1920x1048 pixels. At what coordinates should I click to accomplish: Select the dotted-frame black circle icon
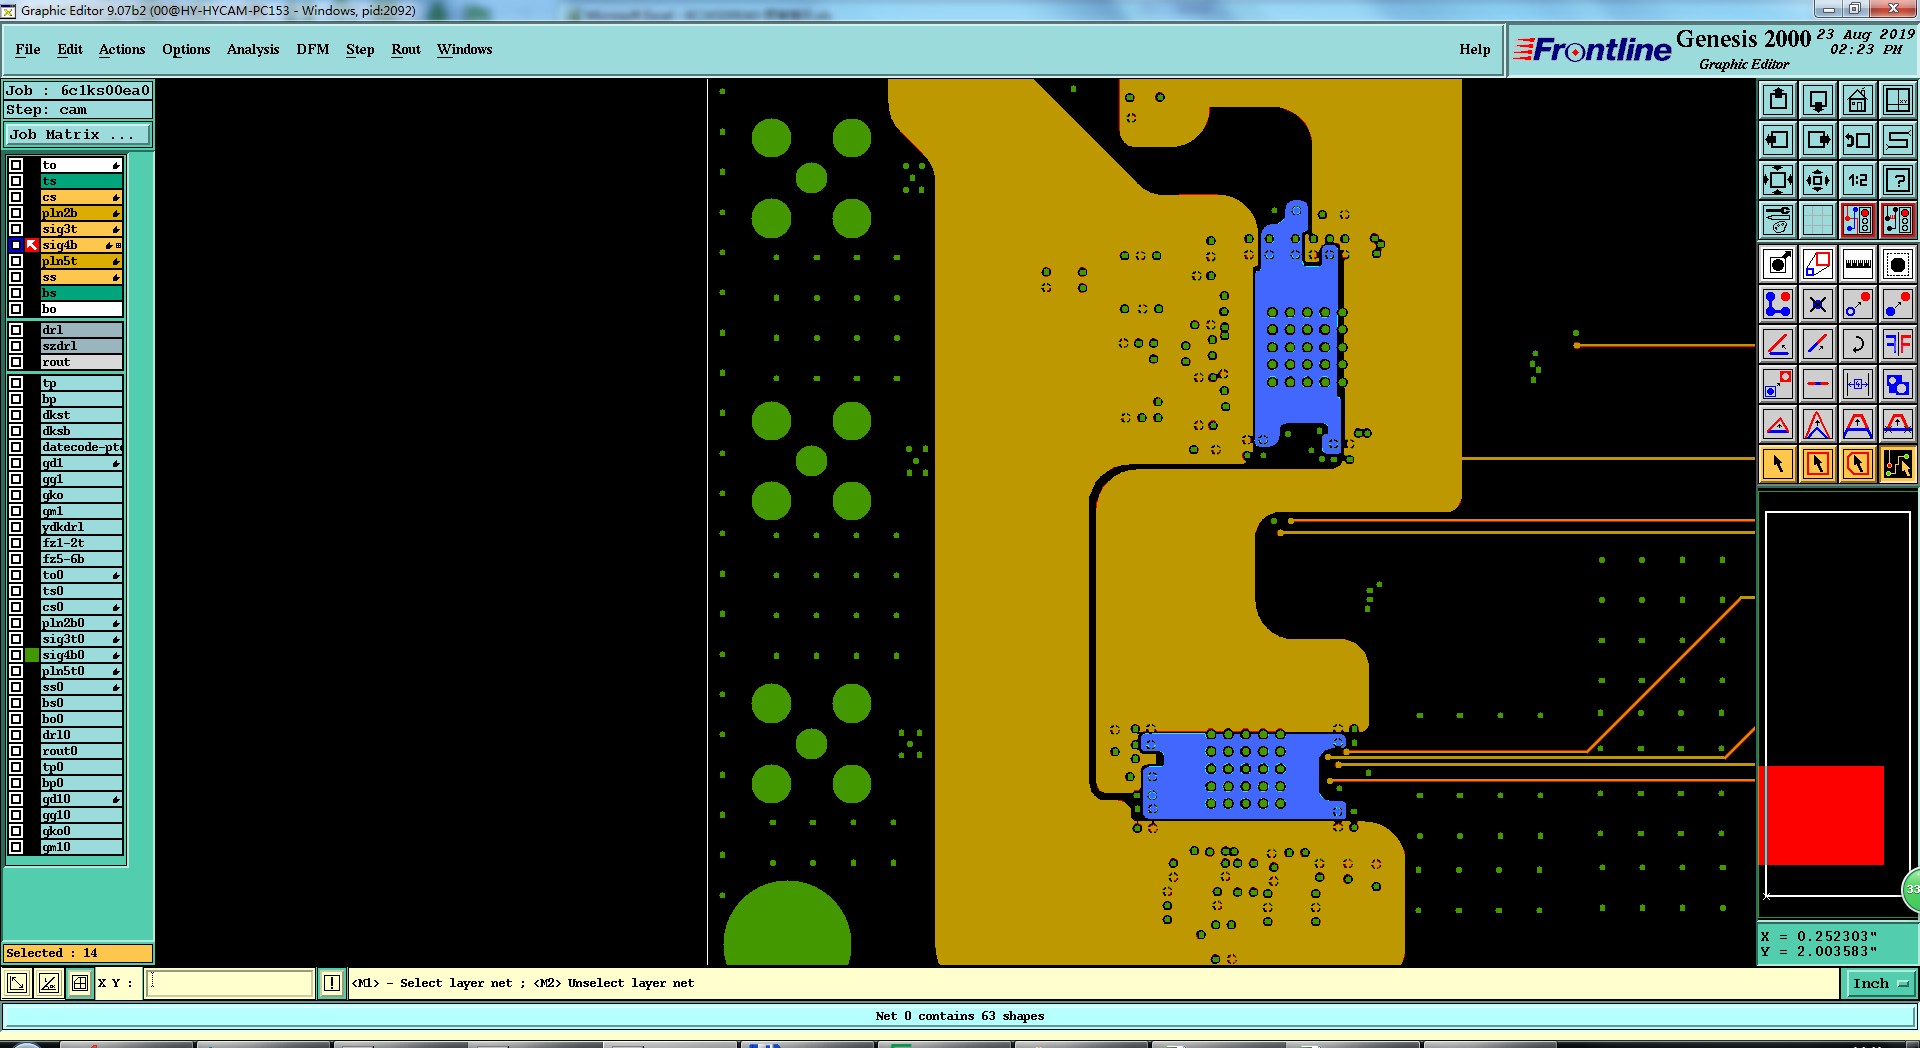pyautogui.click(x=1897, y=264)
